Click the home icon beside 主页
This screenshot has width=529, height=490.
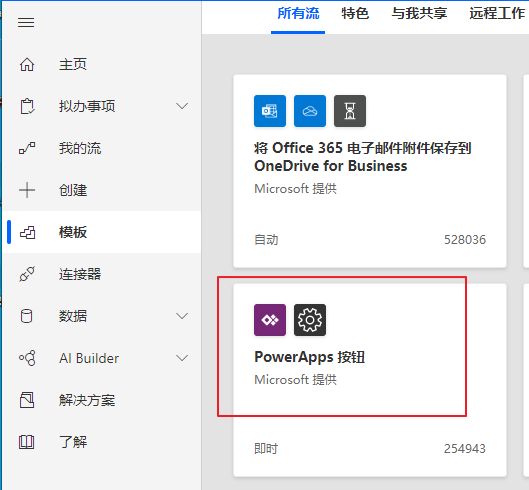click(x=27, y=64)
